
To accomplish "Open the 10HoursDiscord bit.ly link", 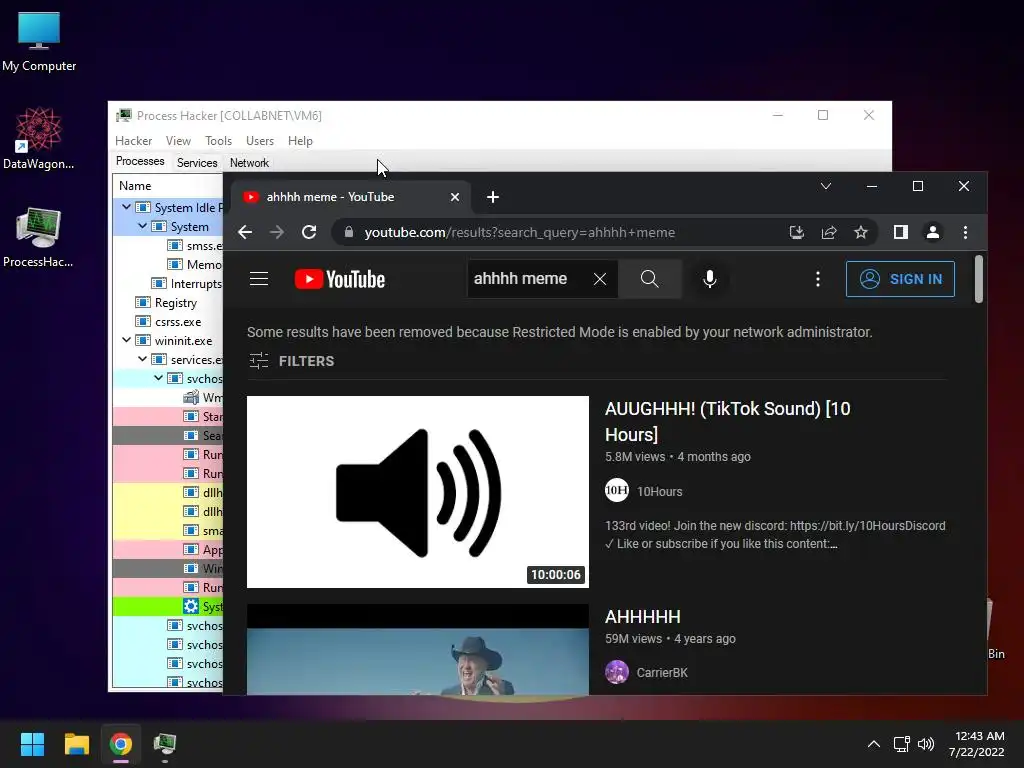I will click(867, 526).
